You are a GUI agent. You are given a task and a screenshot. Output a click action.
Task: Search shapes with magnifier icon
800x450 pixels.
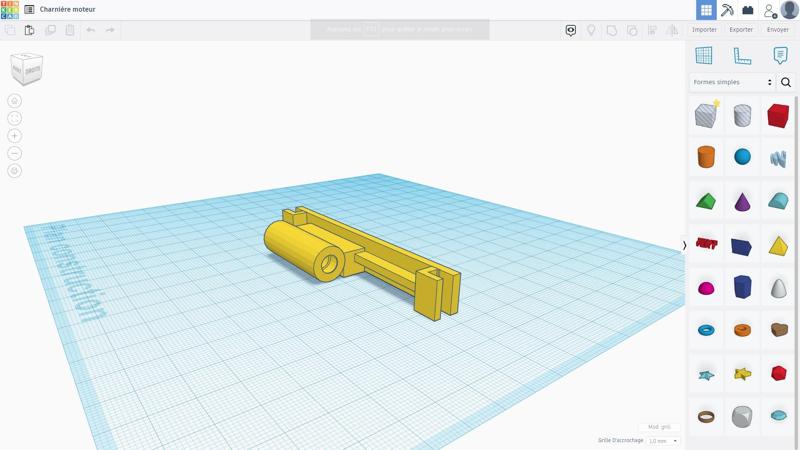786,82
